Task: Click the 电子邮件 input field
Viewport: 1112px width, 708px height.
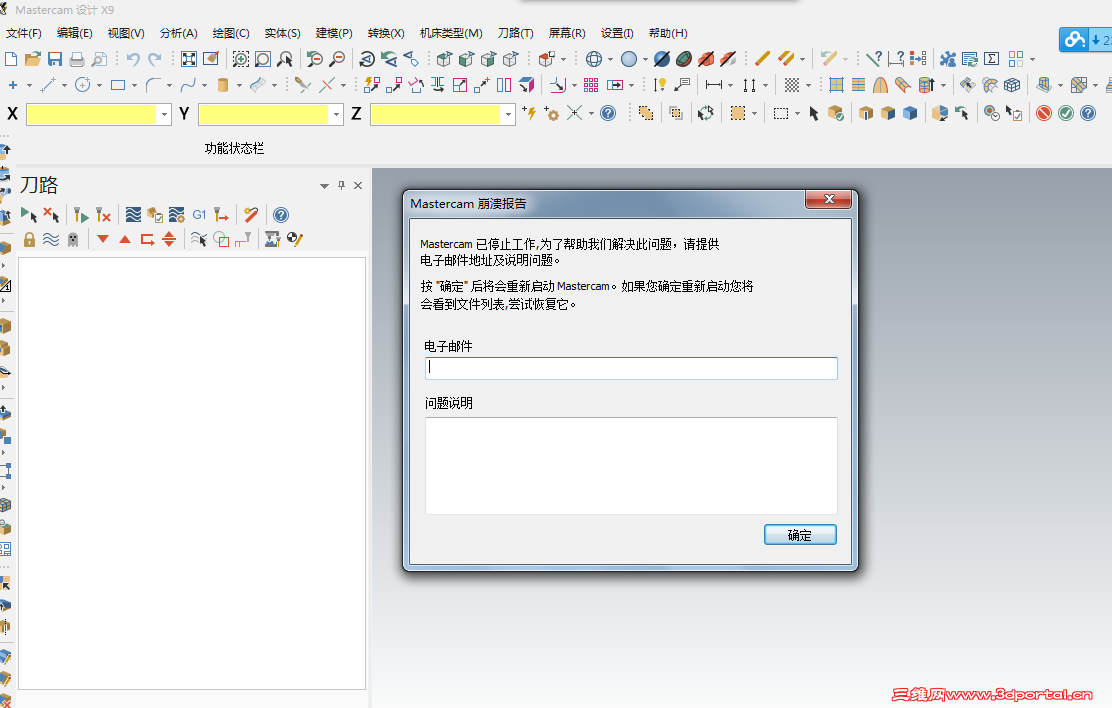Action: click(x=631, y=368)
